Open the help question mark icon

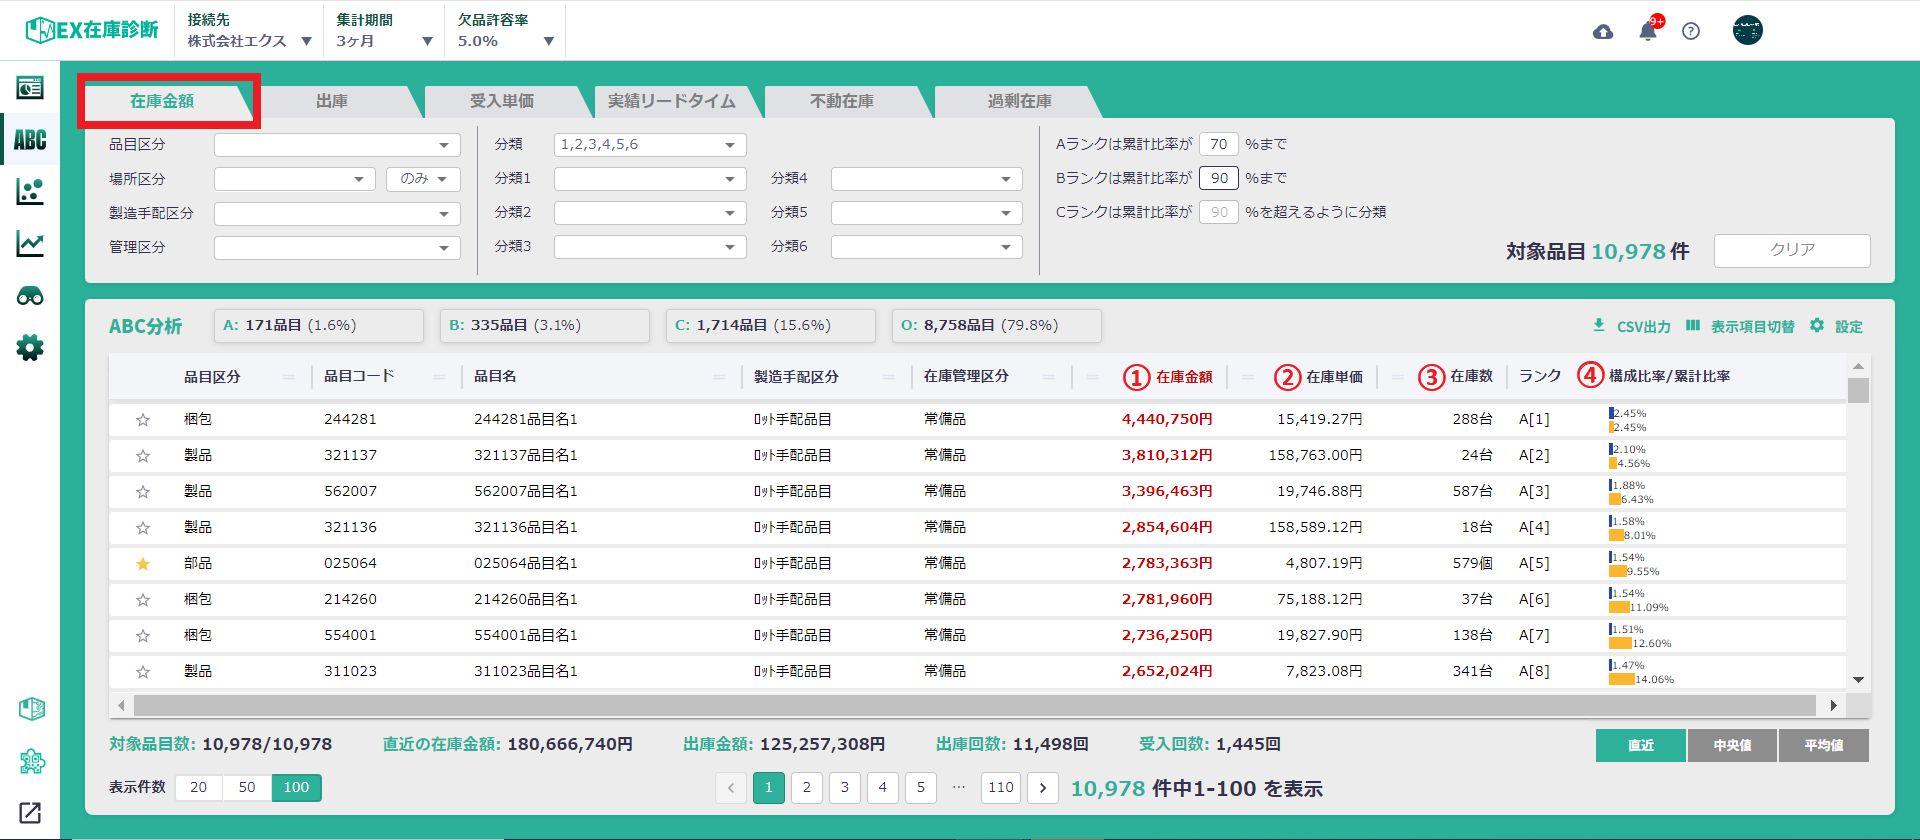1691,32
